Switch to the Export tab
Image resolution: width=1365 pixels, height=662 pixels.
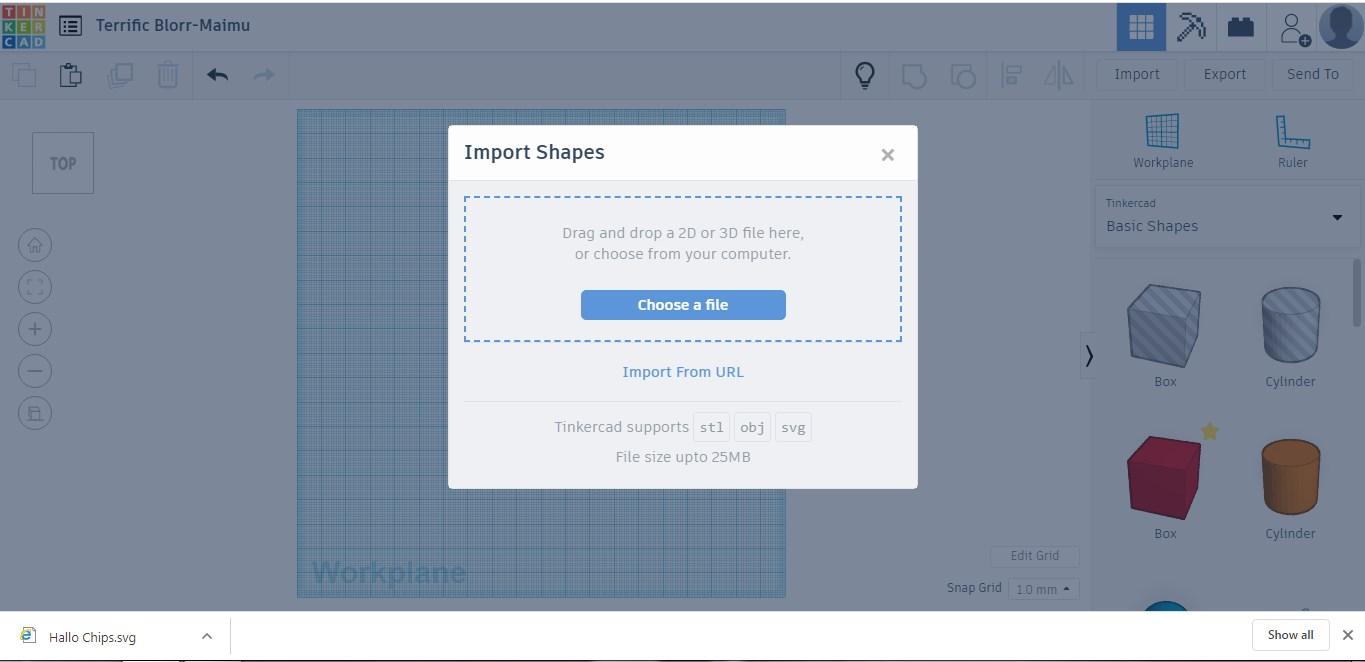click(x=1224, y=74)
